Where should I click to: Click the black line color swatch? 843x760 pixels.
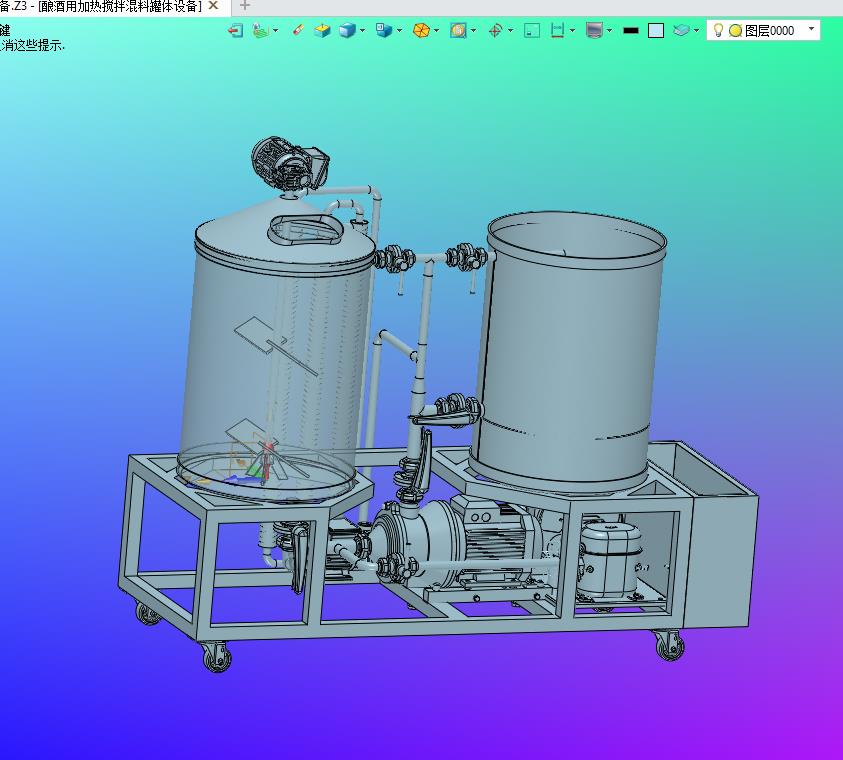pyautogui.click(x=630, y=30)
